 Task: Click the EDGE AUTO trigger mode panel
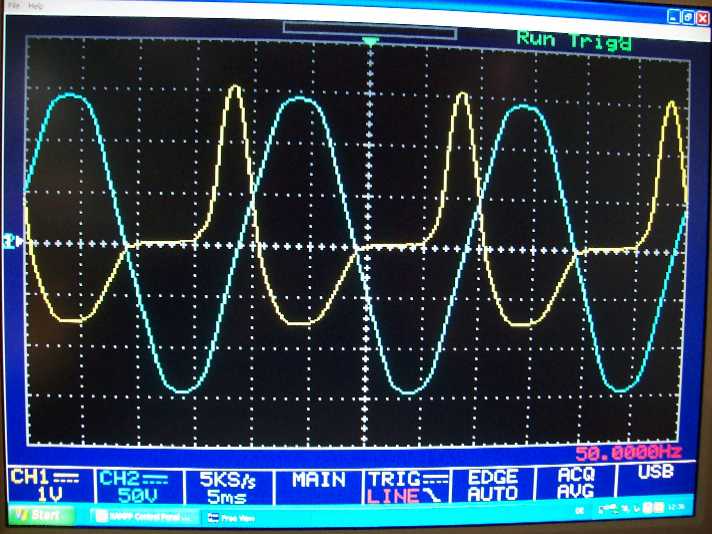[492, 485]
